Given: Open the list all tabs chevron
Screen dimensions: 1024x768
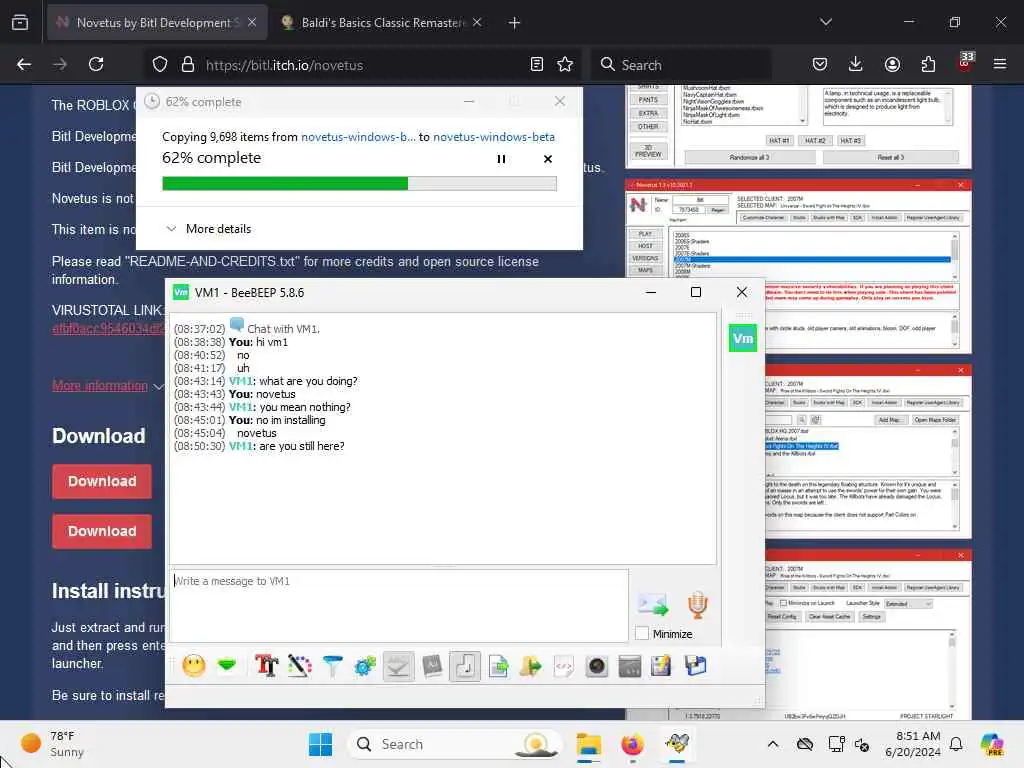Looking at the screenshot, I should (826, 22).
